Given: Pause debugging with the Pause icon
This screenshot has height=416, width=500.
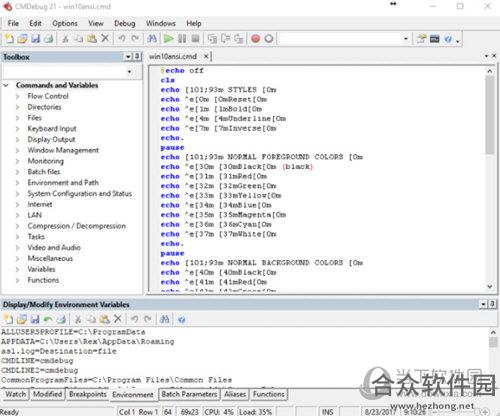Looking at the screenshot, I should tap(182, 39).
